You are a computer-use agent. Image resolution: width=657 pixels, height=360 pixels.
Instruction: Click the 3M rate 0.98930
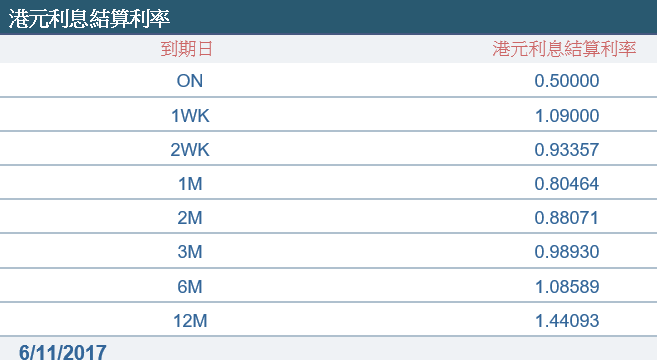[567, 251]
